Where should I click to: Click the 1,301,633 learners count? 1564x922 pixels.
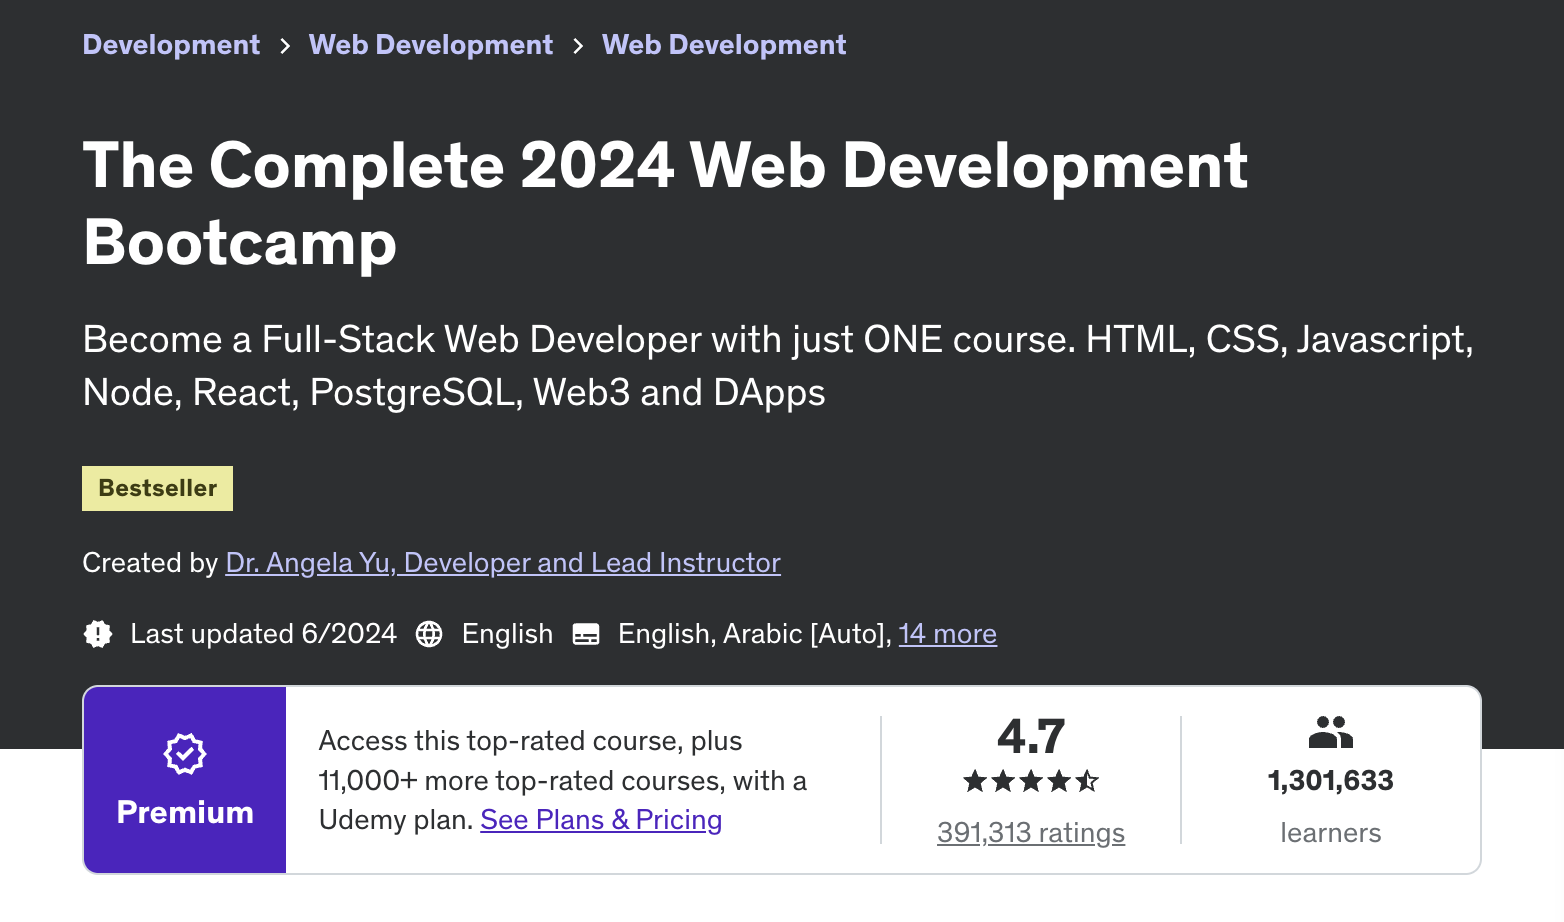[x=1331, y=781]
